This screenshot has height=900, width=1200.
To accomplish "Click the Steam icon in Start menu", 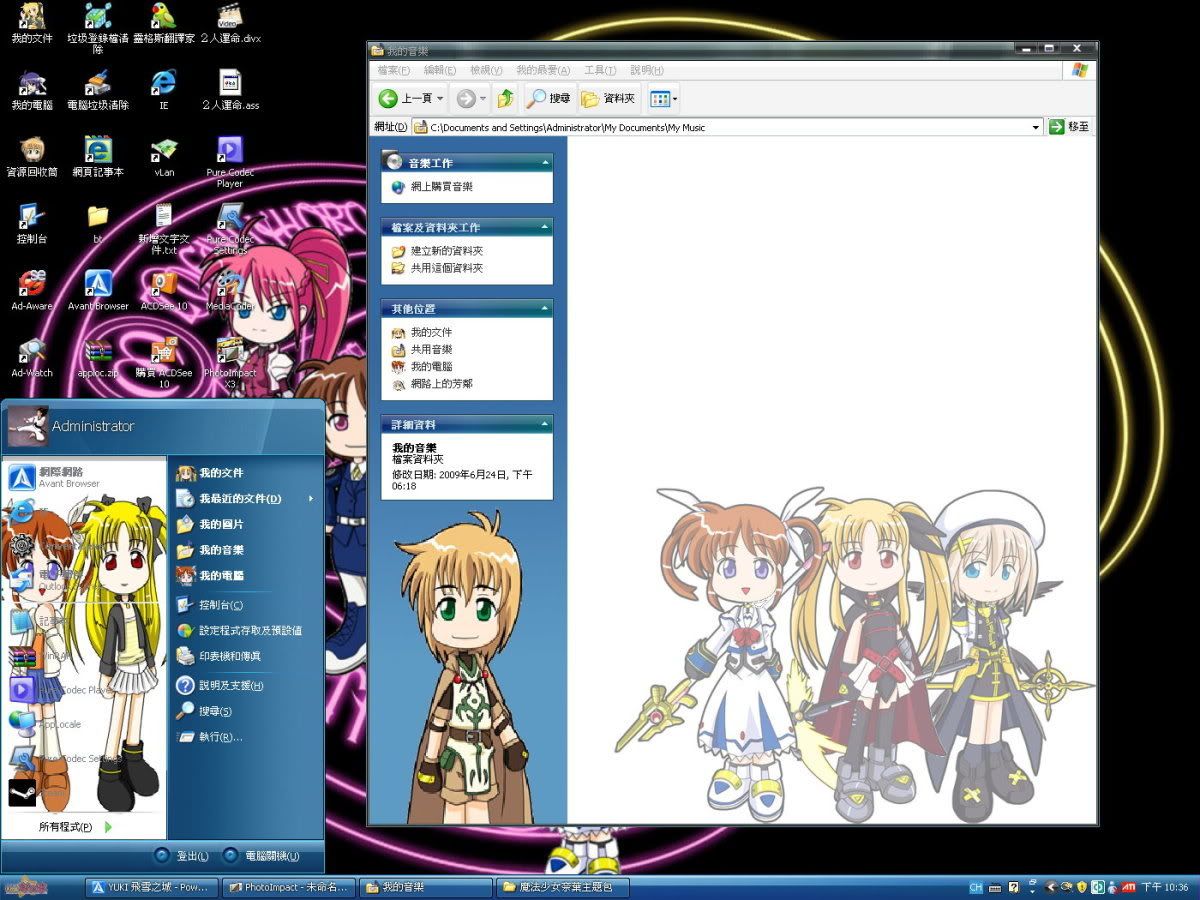I will [22, 792].
